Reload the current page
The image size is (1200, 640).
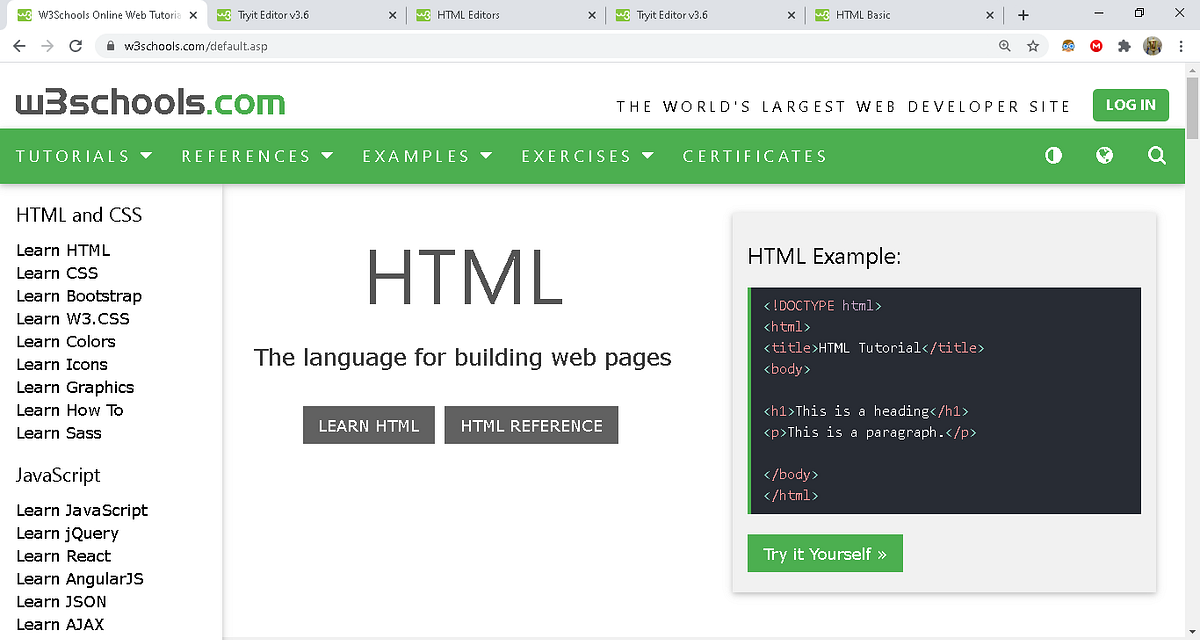(75, 45)
